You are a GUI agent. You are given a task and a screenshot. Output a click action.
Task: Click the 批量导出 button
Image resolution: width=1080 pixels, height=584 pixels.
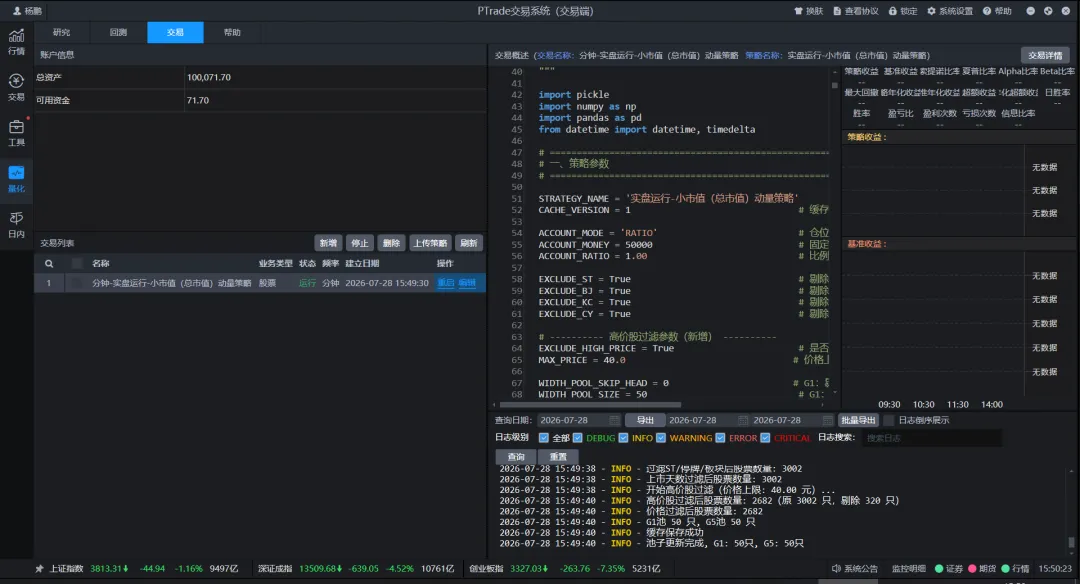pos(858,420)
